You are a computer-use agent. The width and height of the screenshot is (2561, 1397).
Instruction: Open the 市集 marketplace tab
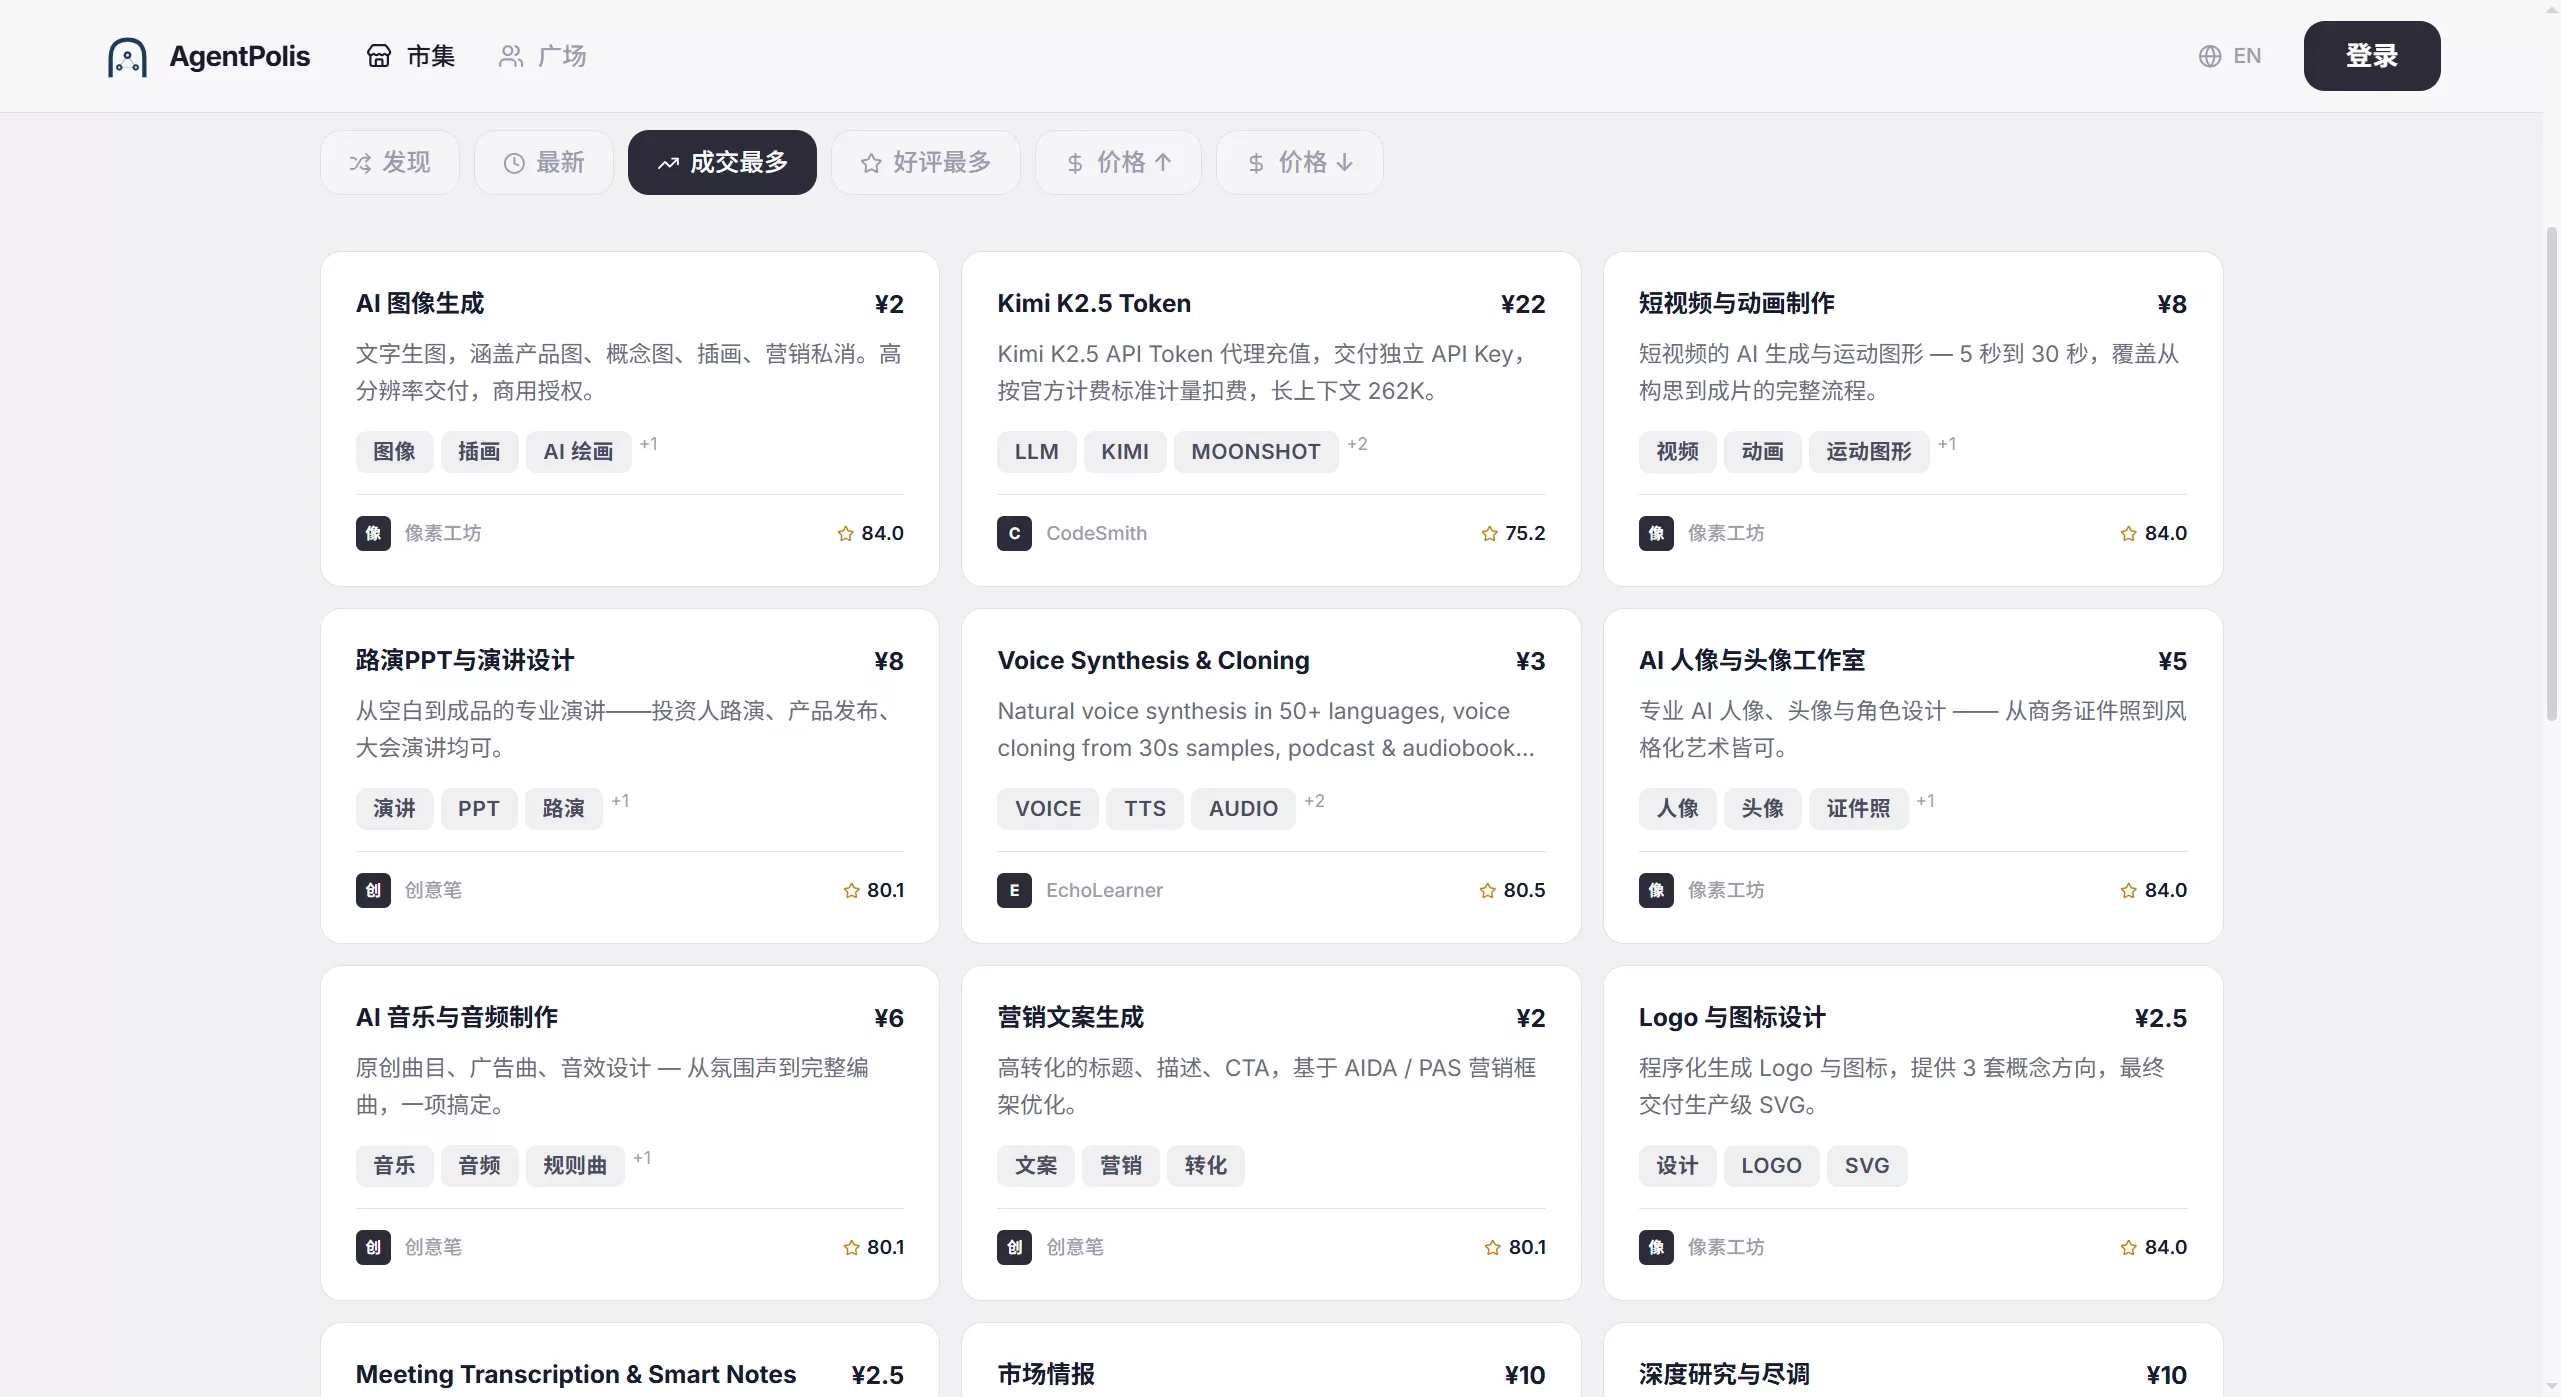(411, 56)
